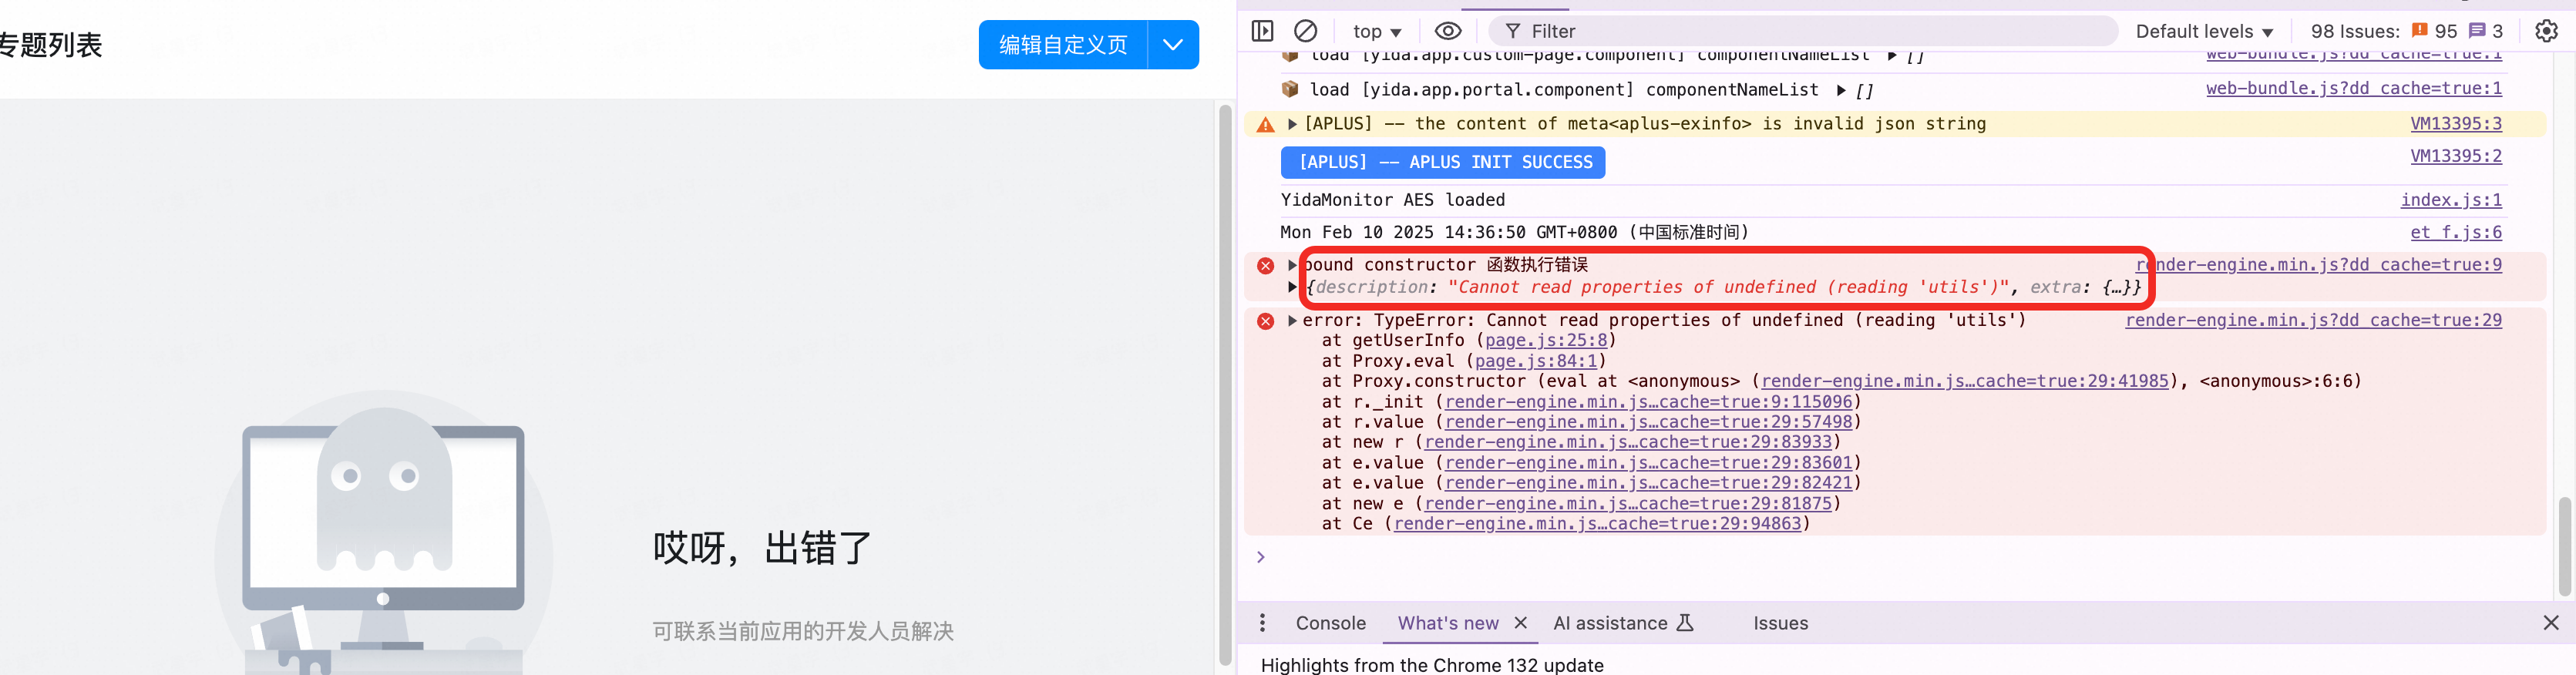Viewport: 2576px width, 675px height.
Task: Open the 3 messages blue badge
Action: [2486, 31]
